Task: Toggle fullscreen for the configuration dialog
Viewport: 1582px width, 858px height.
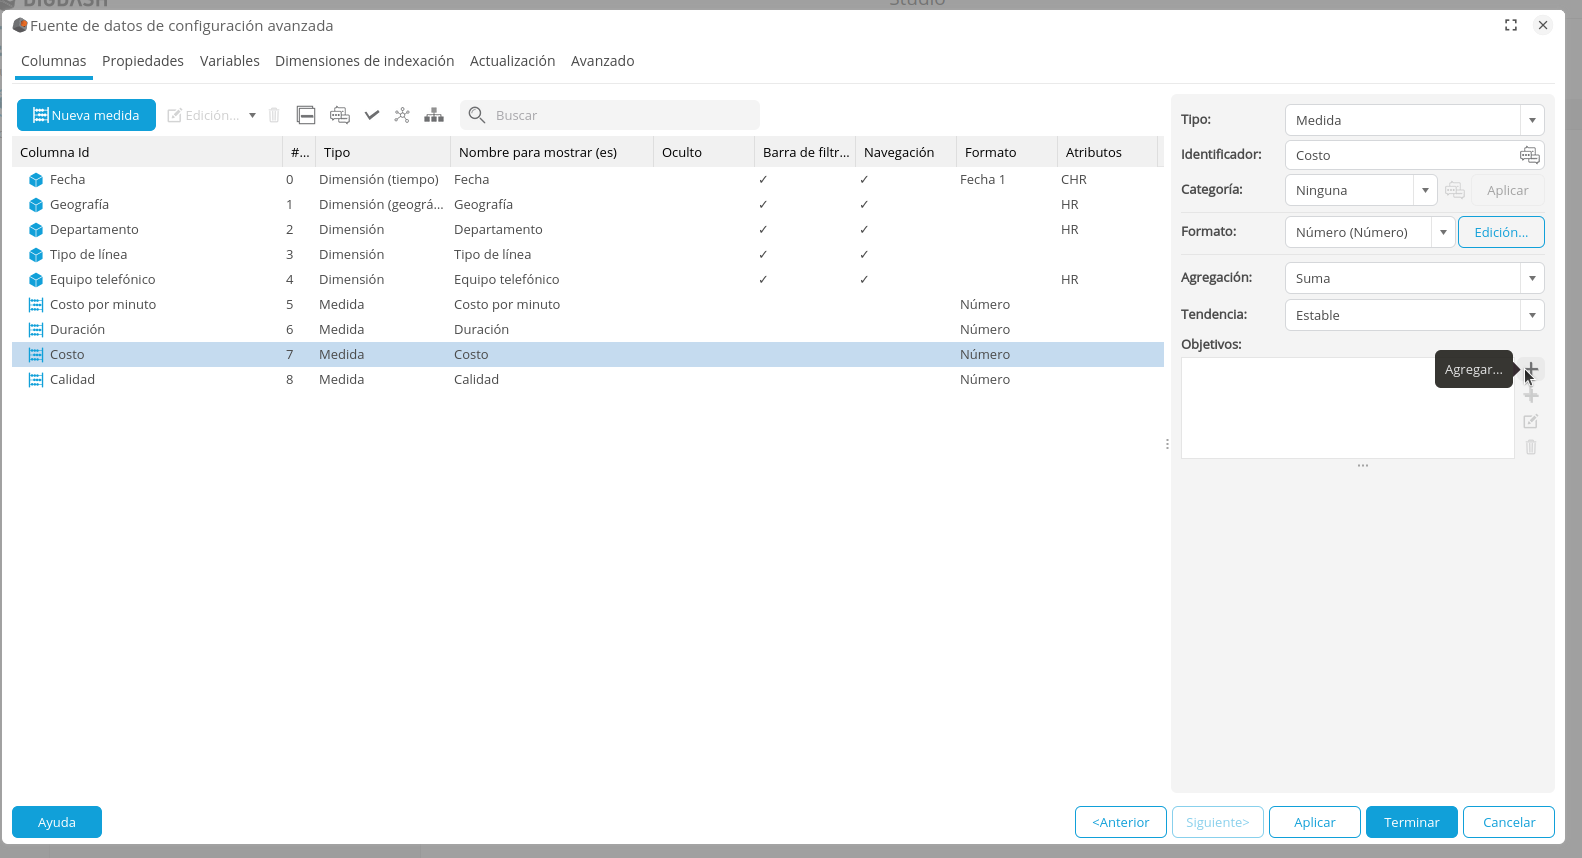Action: 1511,25
